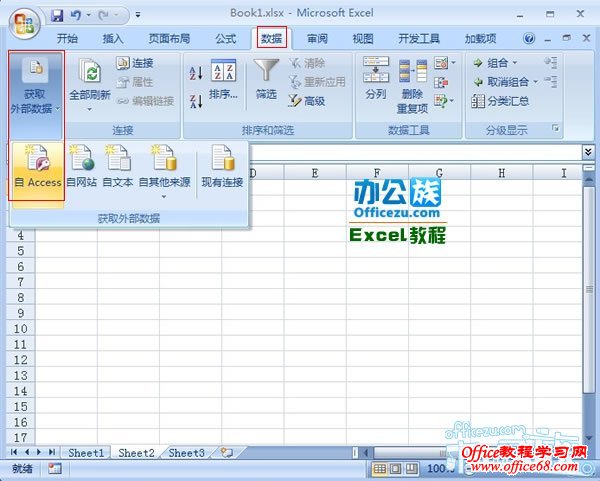
Task: Import data 自网站
Action: pyautogui.click(x=82, y=167)
